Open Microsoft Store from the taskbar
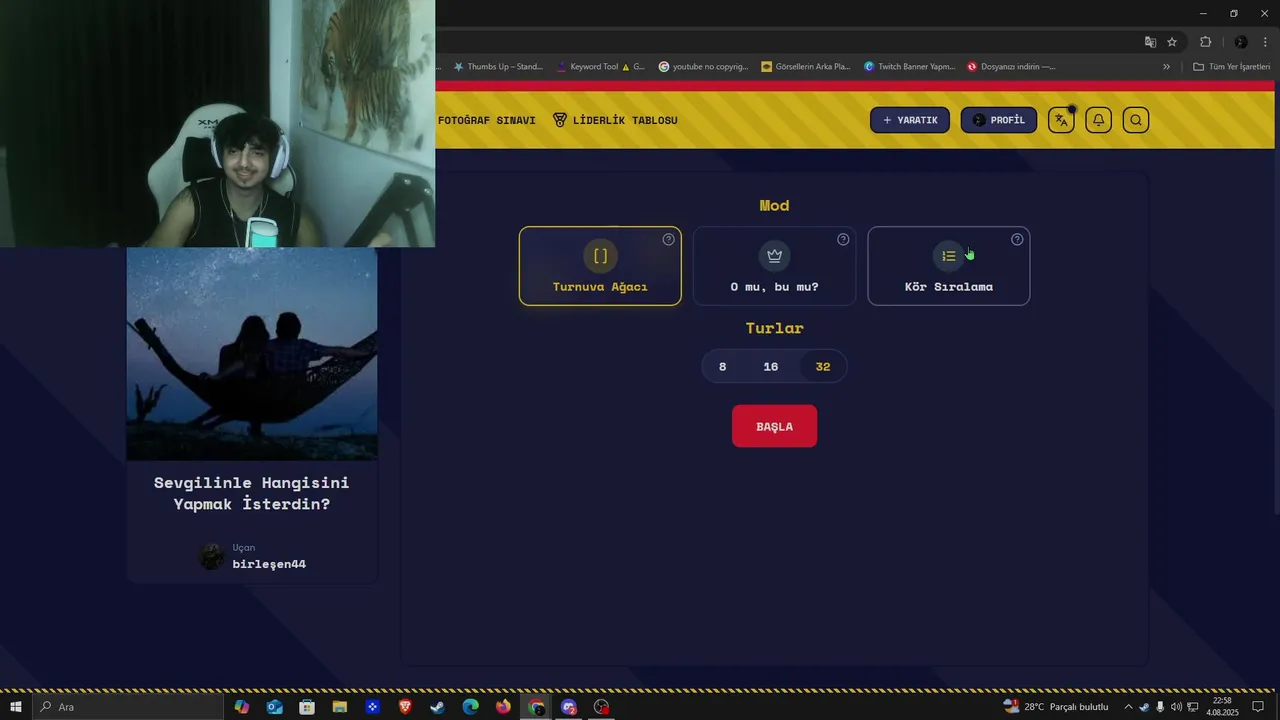Viewport: 1280px width, 720px height. (307, 707)
